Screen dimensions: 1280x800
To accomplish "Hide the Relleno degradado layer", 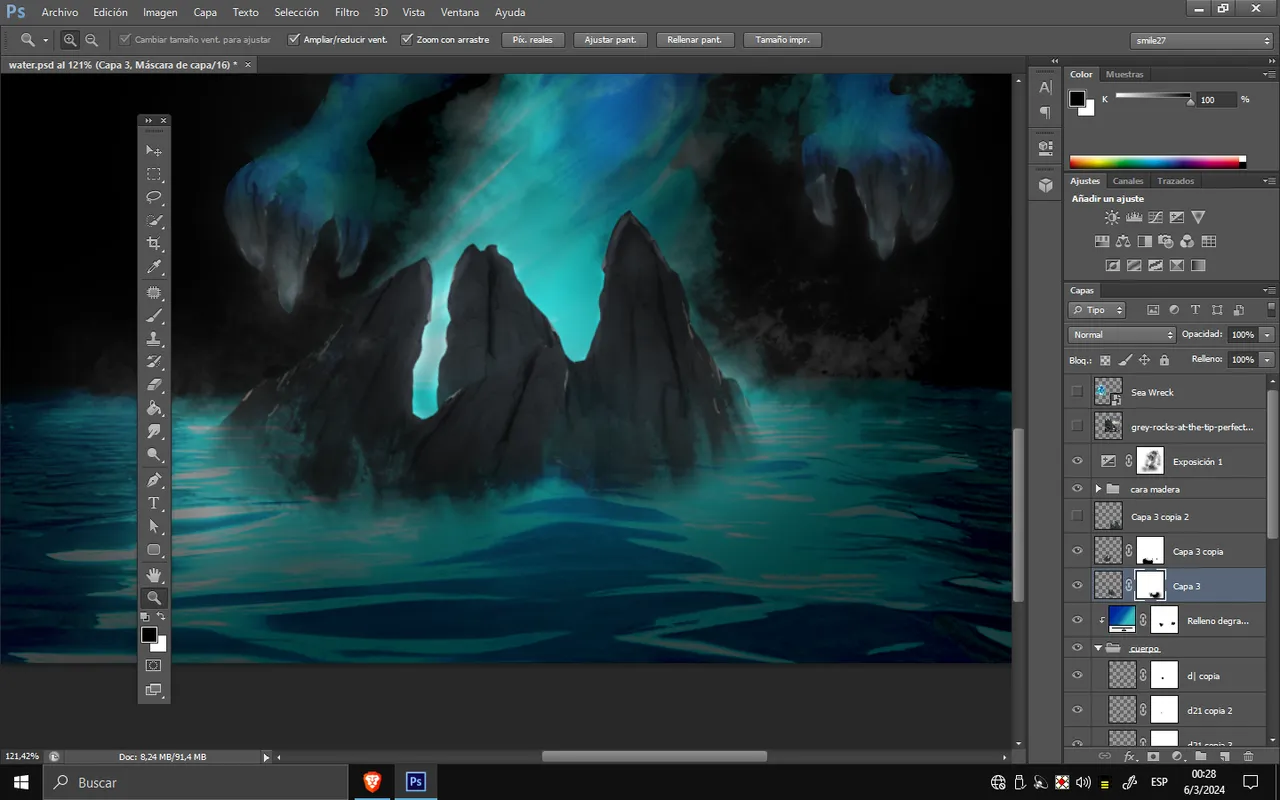I will tap(1077, 620).
